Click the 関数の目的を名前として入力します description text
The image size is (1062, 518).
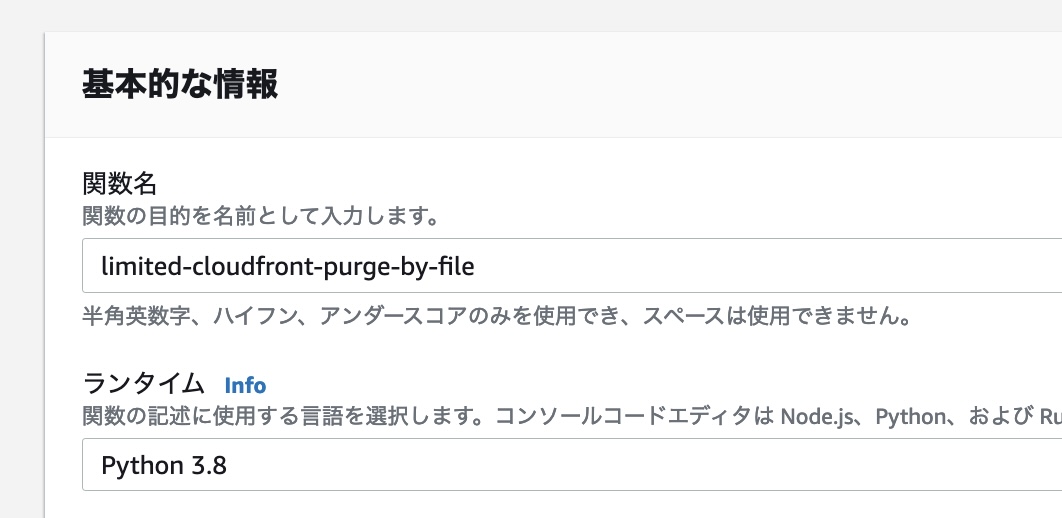pyautogui.click(x=262, y=216)
